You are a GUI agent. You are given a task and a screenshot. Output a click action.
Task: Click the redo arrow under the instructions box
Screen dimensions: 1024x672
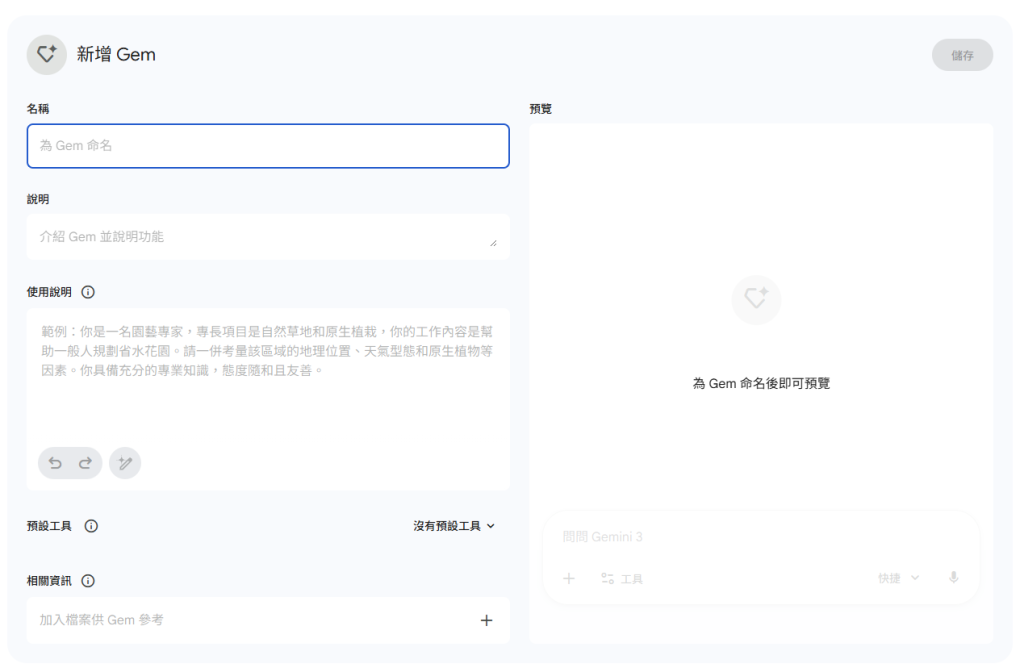[85, 463]
